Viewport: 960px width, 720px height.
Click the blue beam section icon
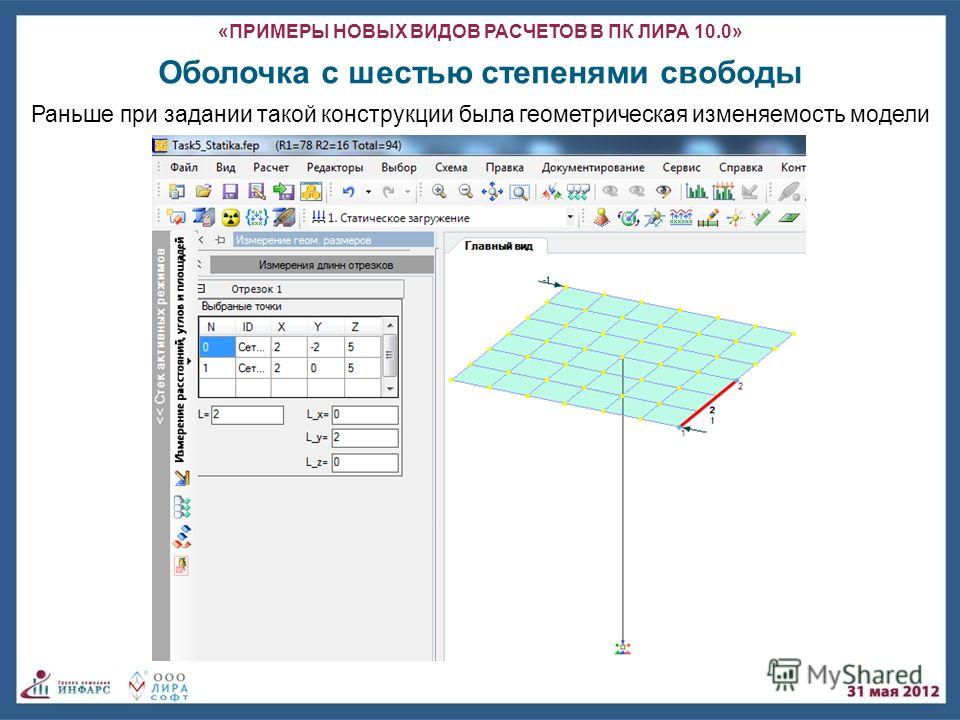tap(203, 217)
